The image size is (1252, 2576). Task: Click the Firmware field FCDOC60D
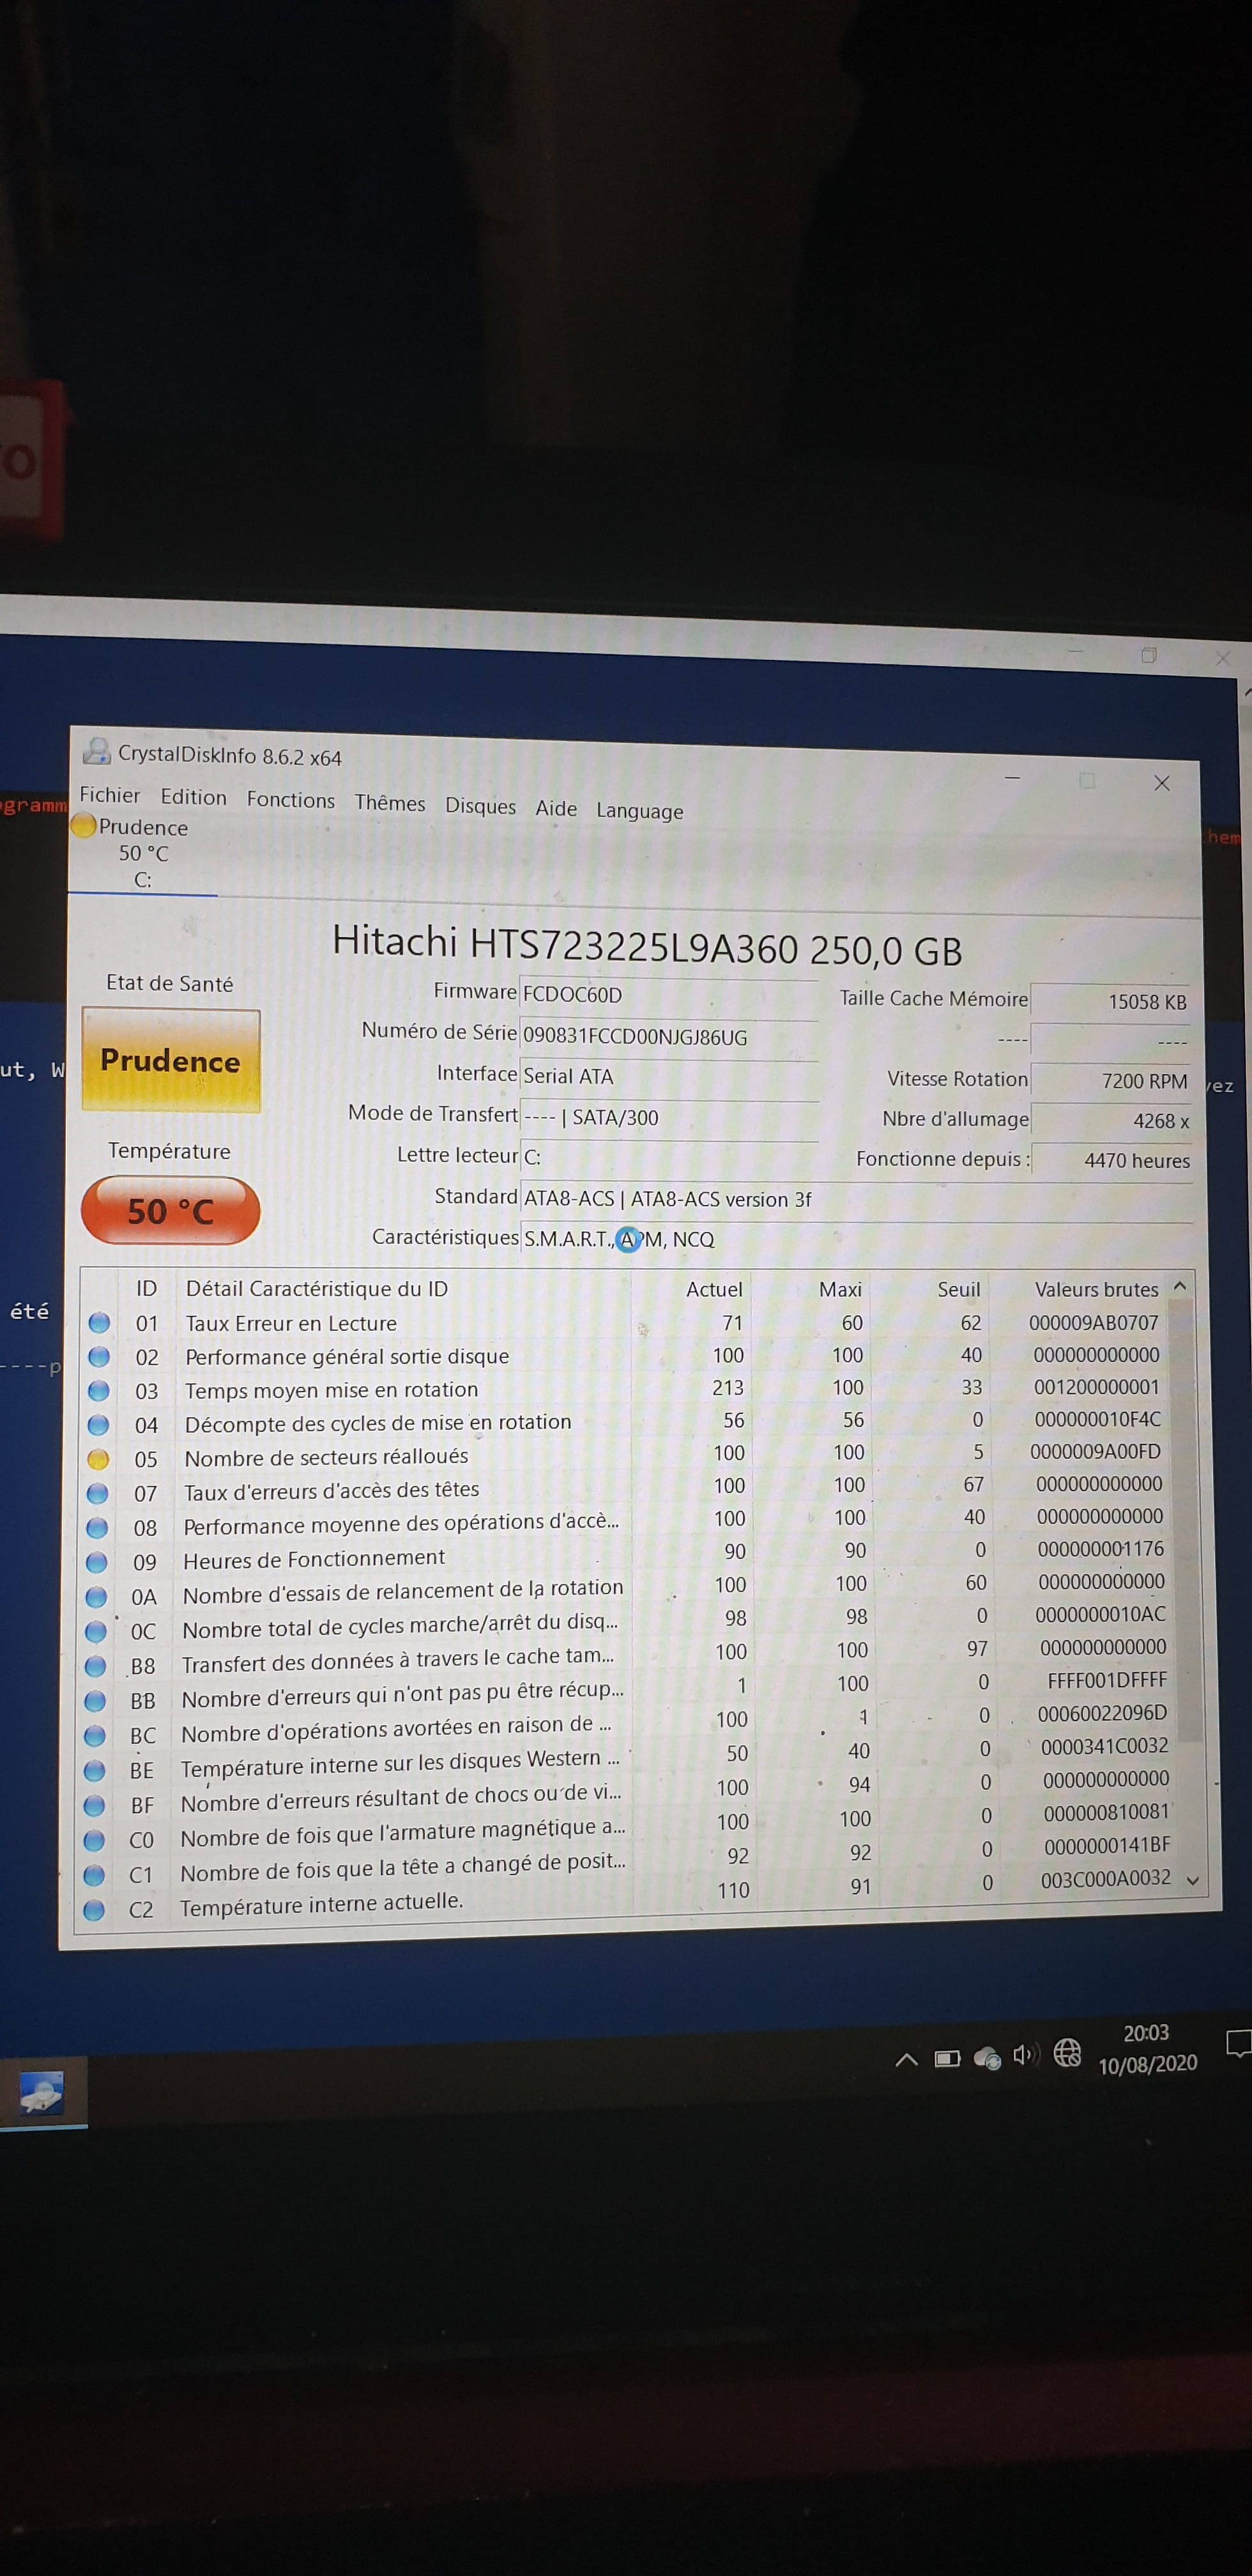pos(669,995)
